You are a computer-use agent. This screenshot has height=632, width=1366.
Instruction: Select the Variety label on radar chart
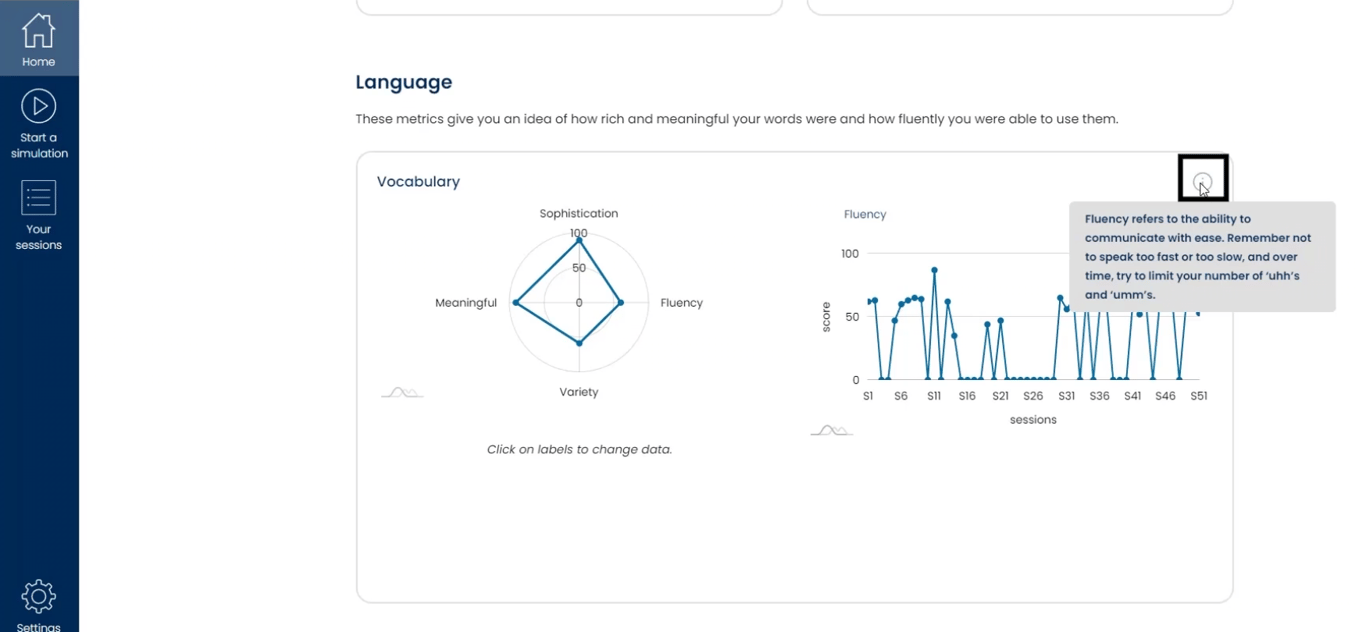tap(579, 392)
